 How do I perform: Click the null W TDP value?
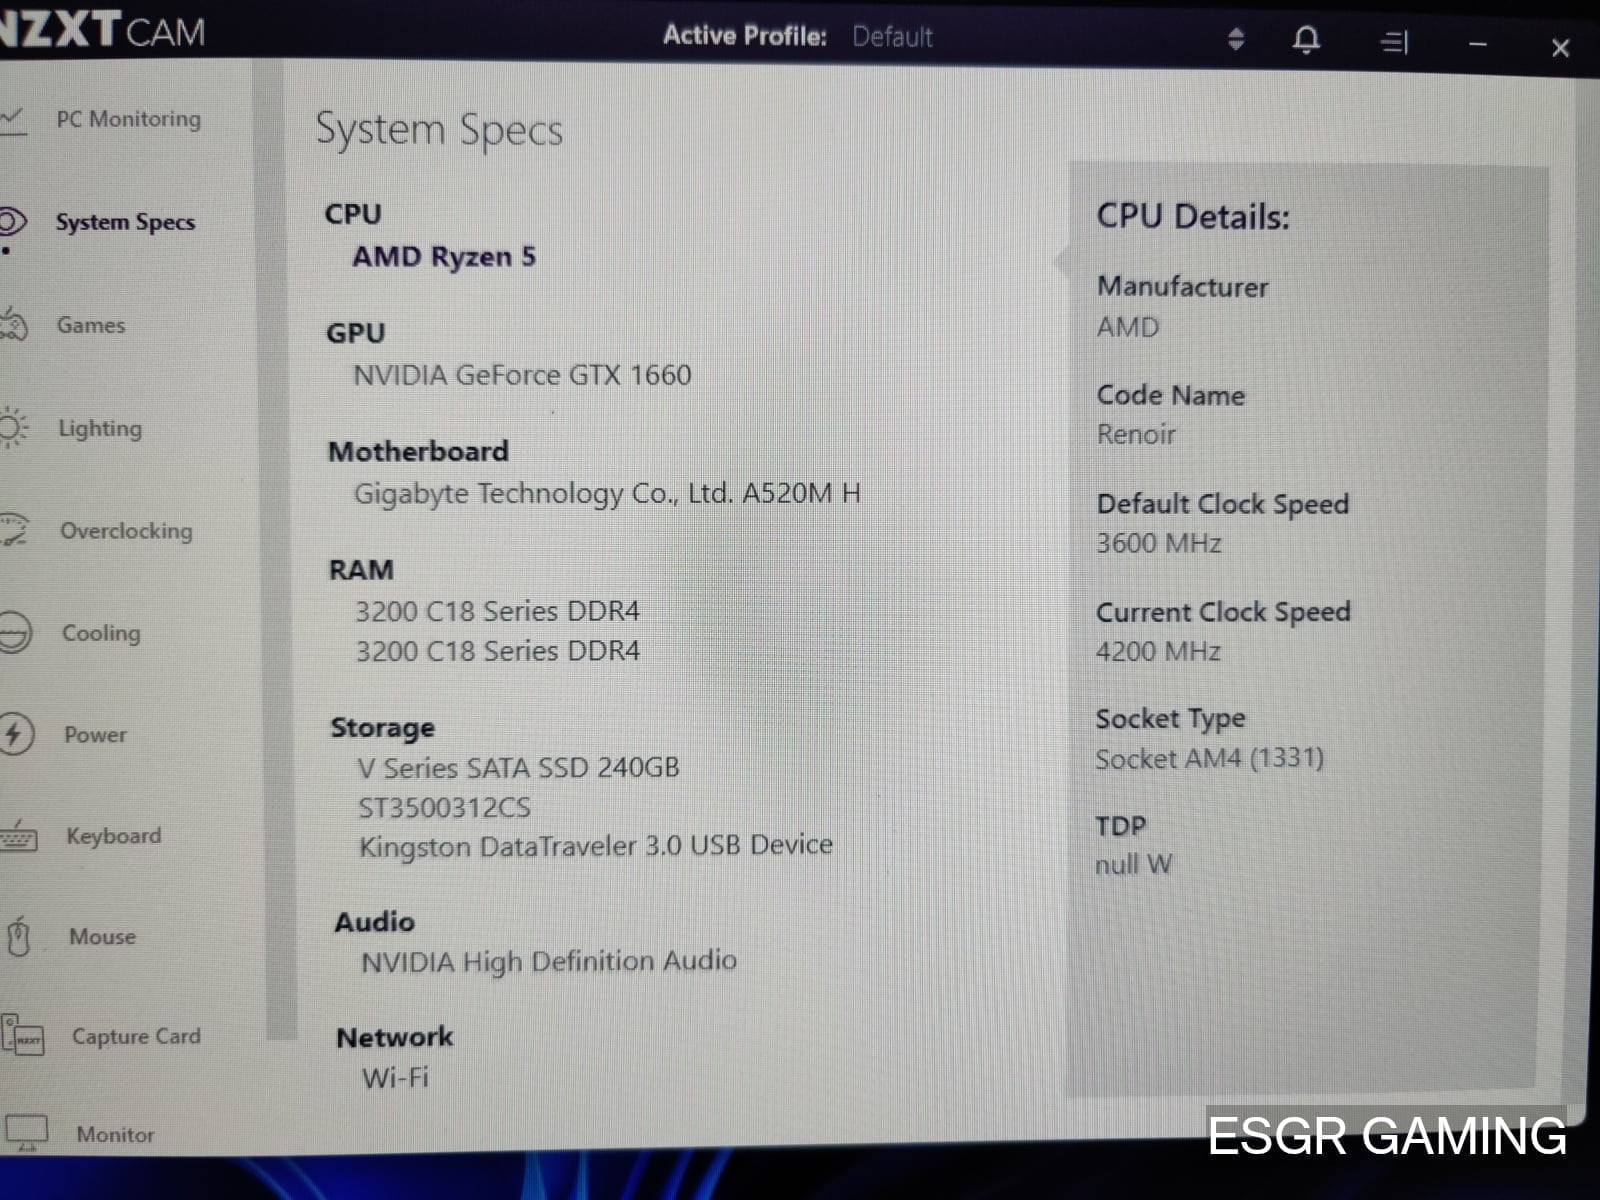click(1133, 865)
